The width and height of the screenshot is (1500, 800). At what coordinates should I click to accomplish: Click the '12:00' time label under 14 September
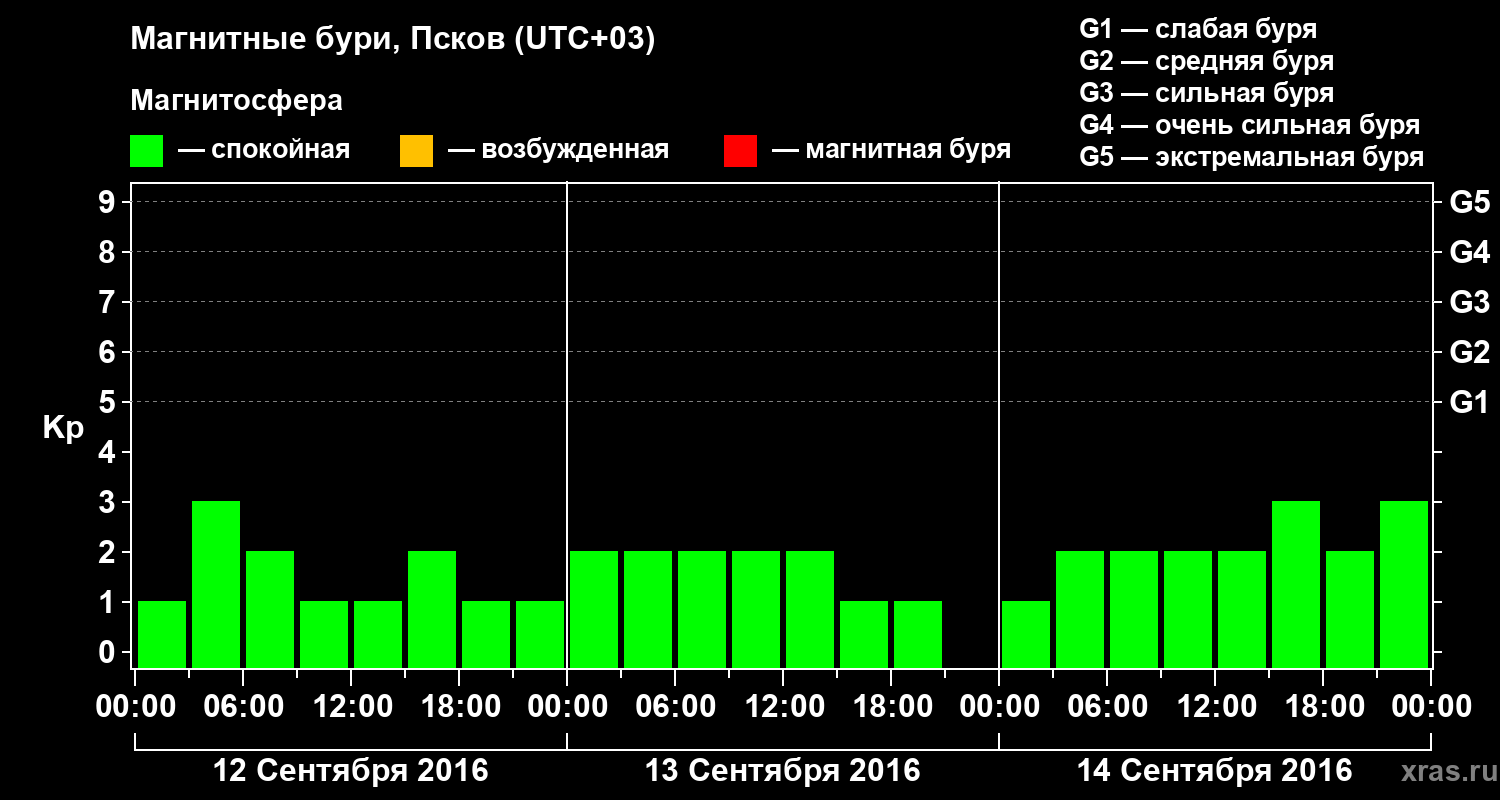coord(1215,708)
